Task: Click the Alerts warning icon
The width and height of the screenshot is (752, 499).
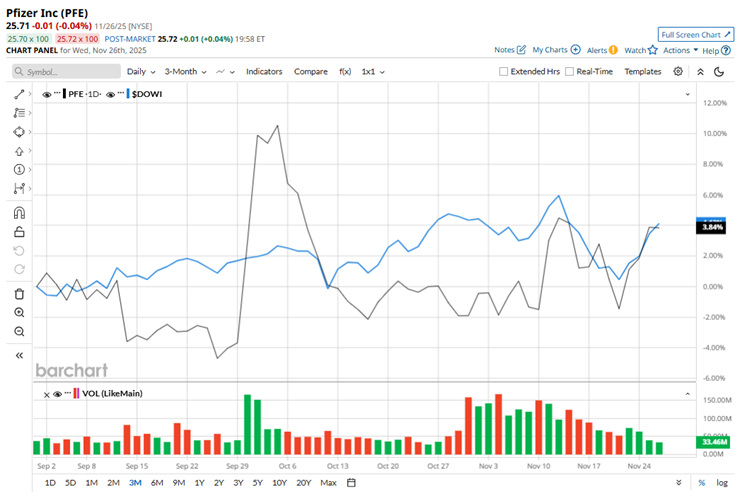Action: (x=613, y=50)
